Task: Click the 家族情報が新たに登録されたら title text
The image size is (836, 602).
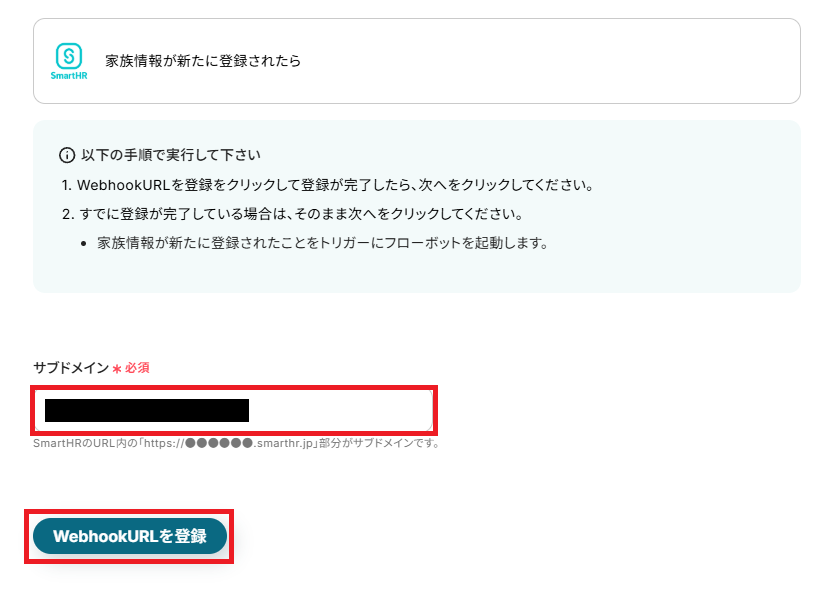Action: pos(203,61)
